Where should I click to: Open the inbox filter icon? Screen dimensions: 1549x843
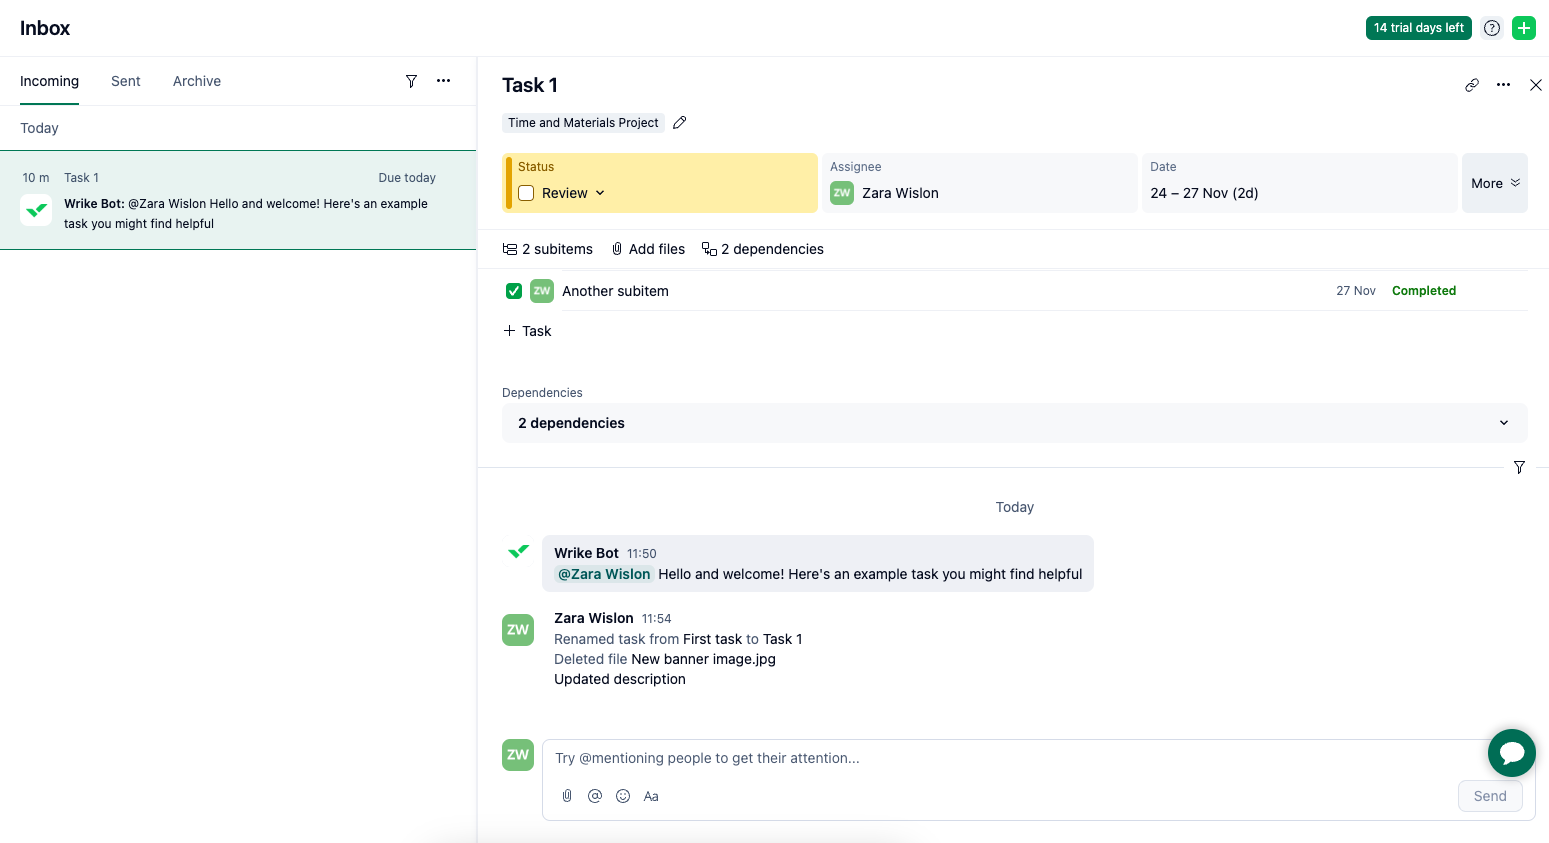pyautogui.click(x=411, y=81)
